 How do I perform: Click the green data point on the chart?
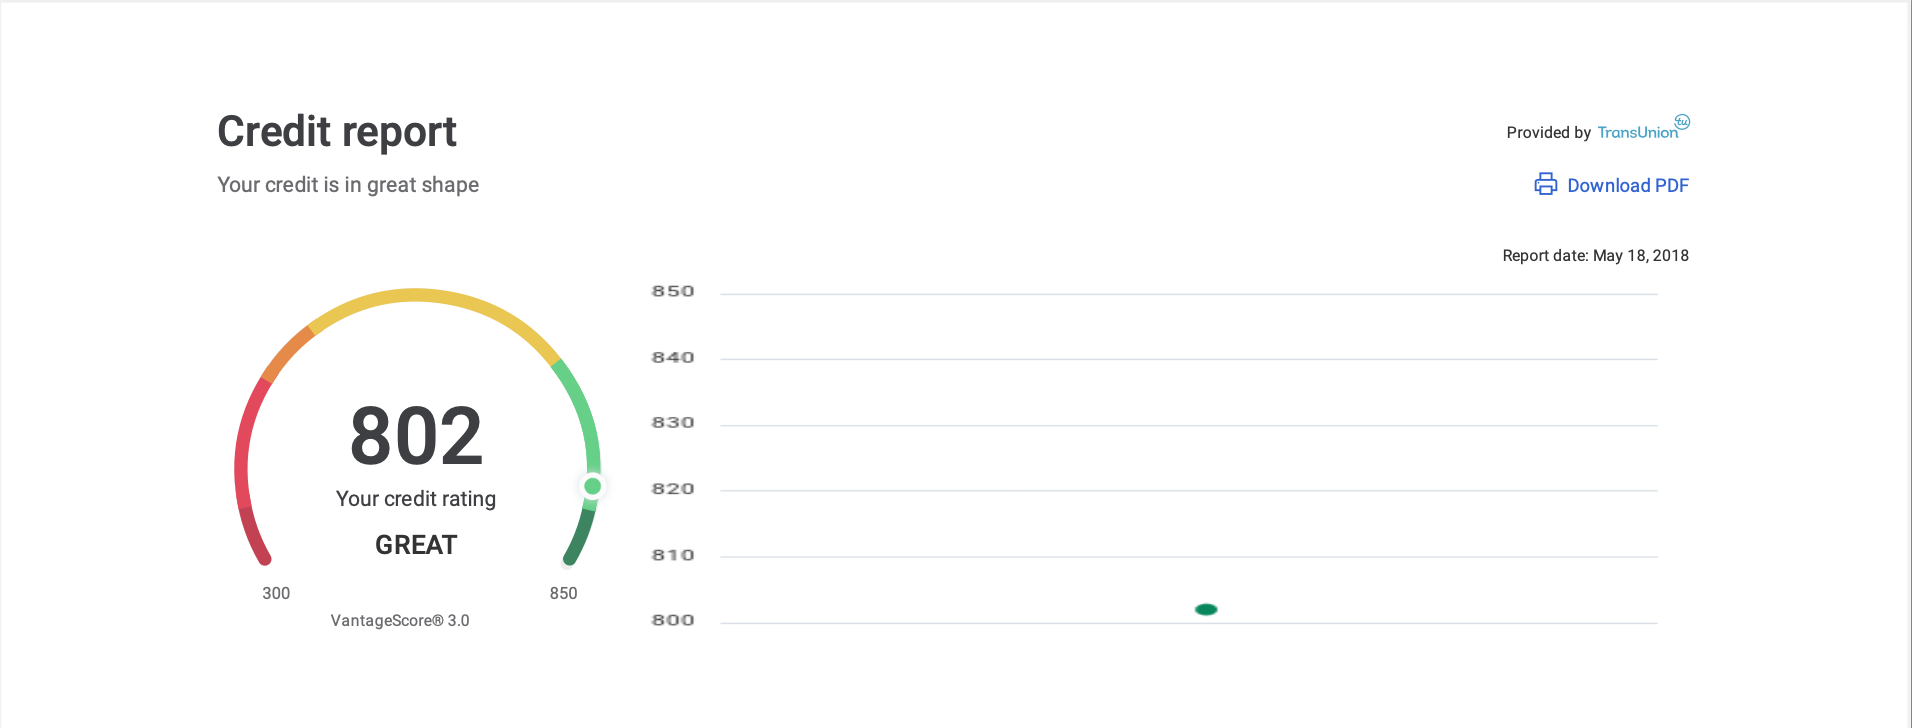(x=1206, y=609)
